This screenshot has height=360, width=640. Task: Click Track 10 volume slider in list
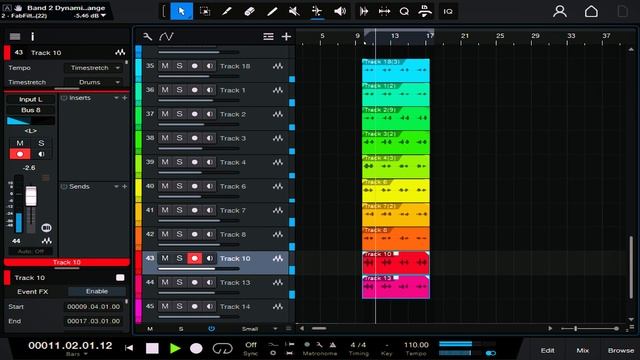click(x=198, y=269)
